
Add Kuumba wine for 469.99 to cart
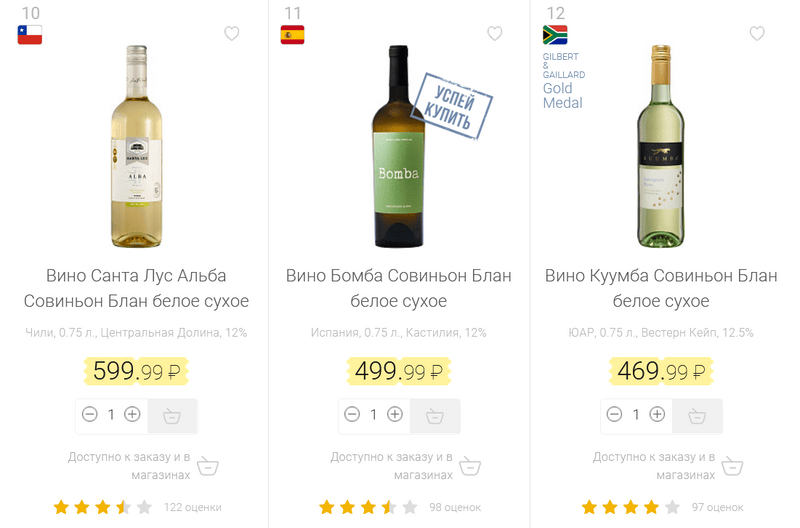(x=697, y=415)
